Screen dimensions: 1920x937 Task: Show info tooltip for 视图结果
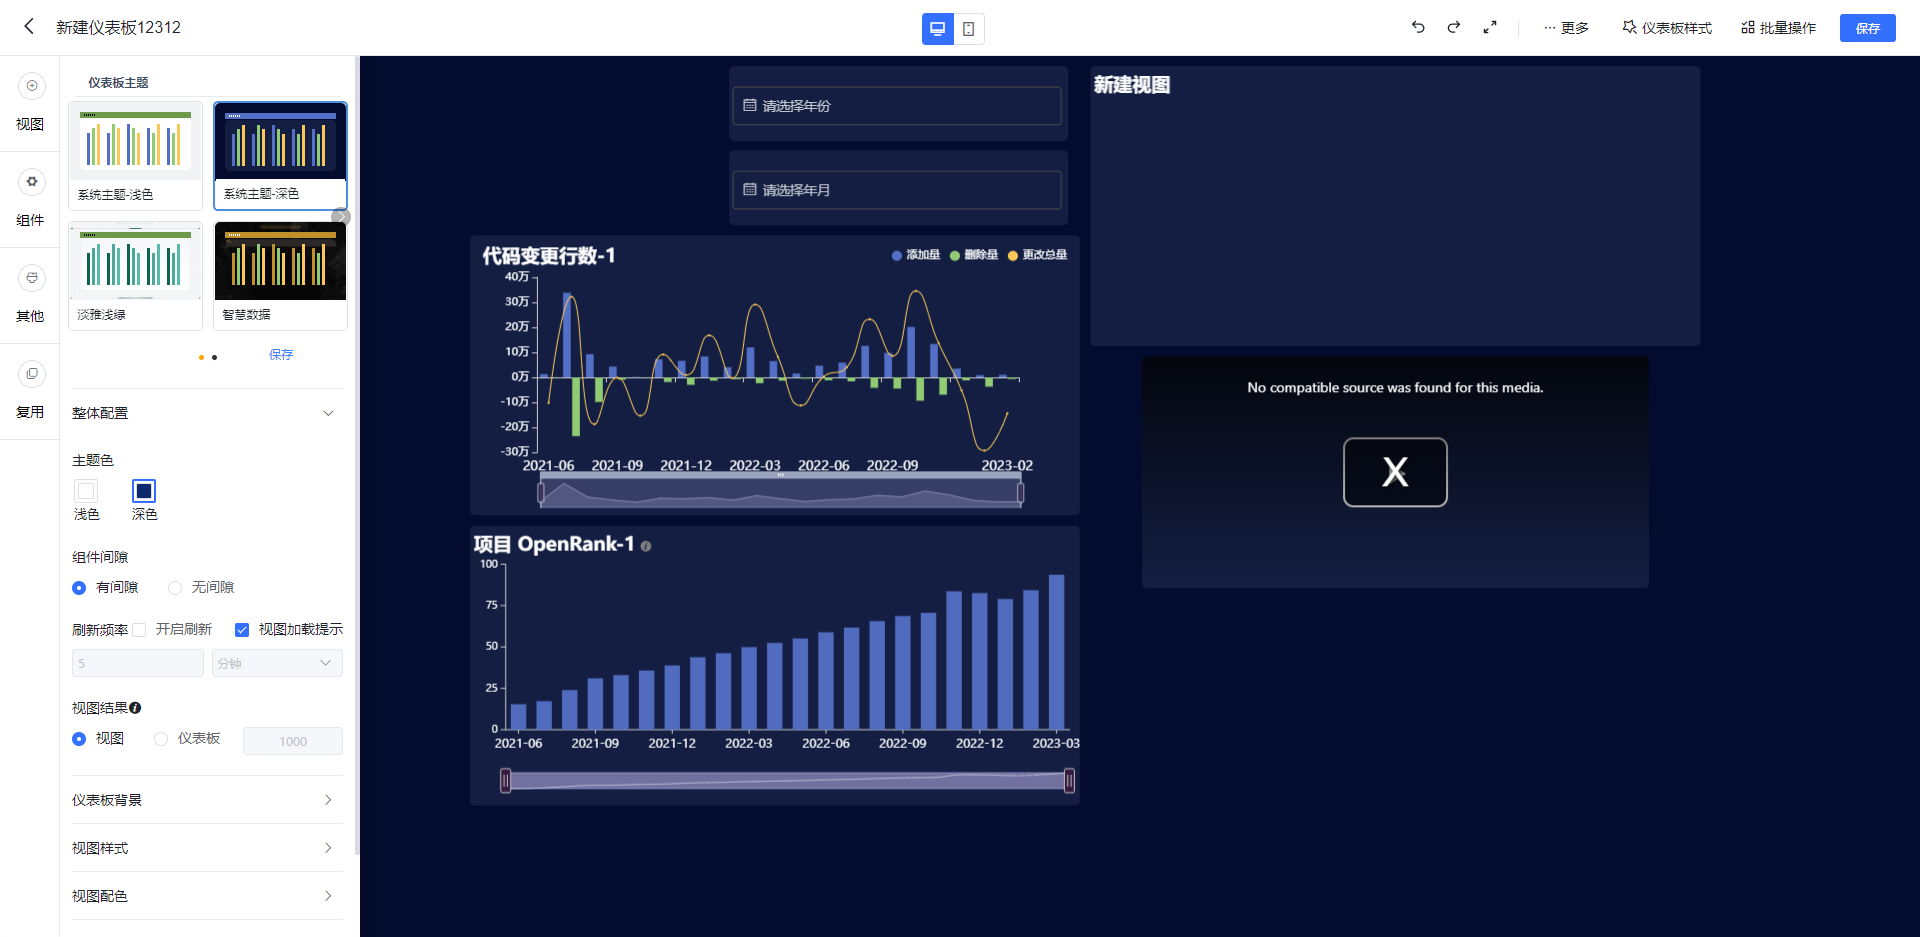click(x=135, y=708)
